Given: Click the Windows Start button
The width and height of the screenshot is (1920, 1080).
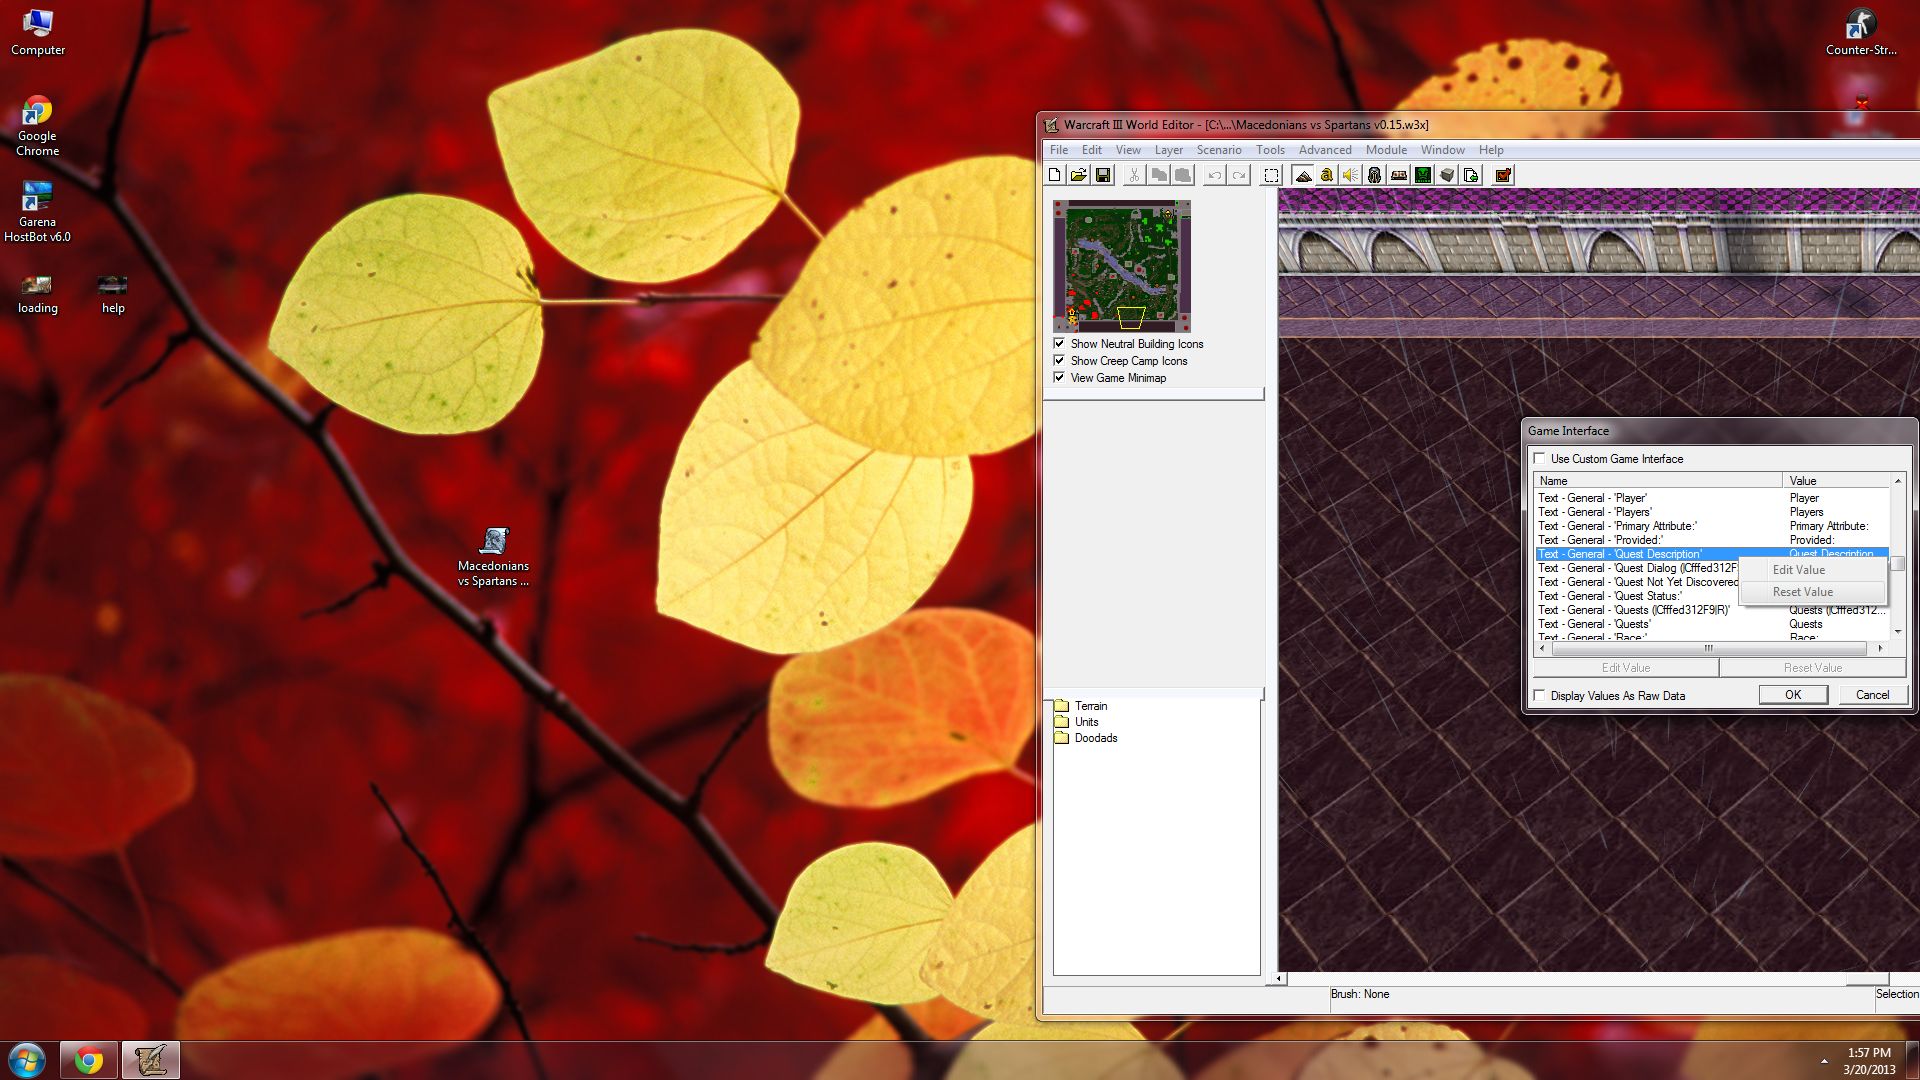Looking at the screenshot, I should 27,1060.
